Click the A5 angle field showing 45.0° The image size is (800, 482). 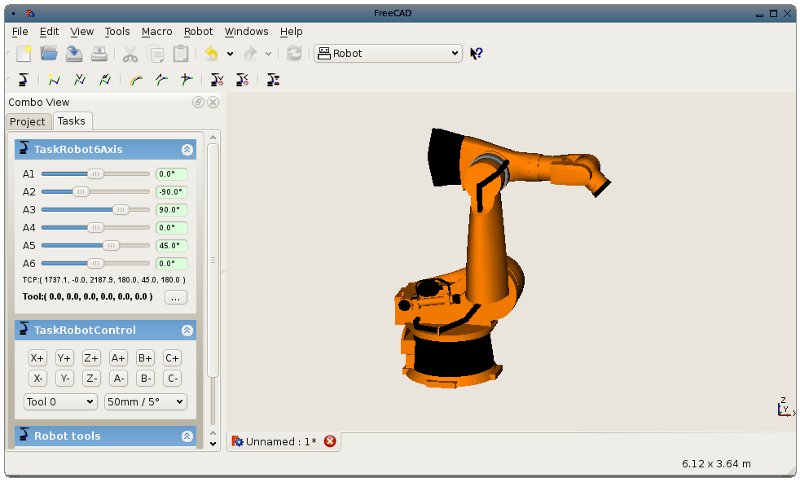(171, 245)
